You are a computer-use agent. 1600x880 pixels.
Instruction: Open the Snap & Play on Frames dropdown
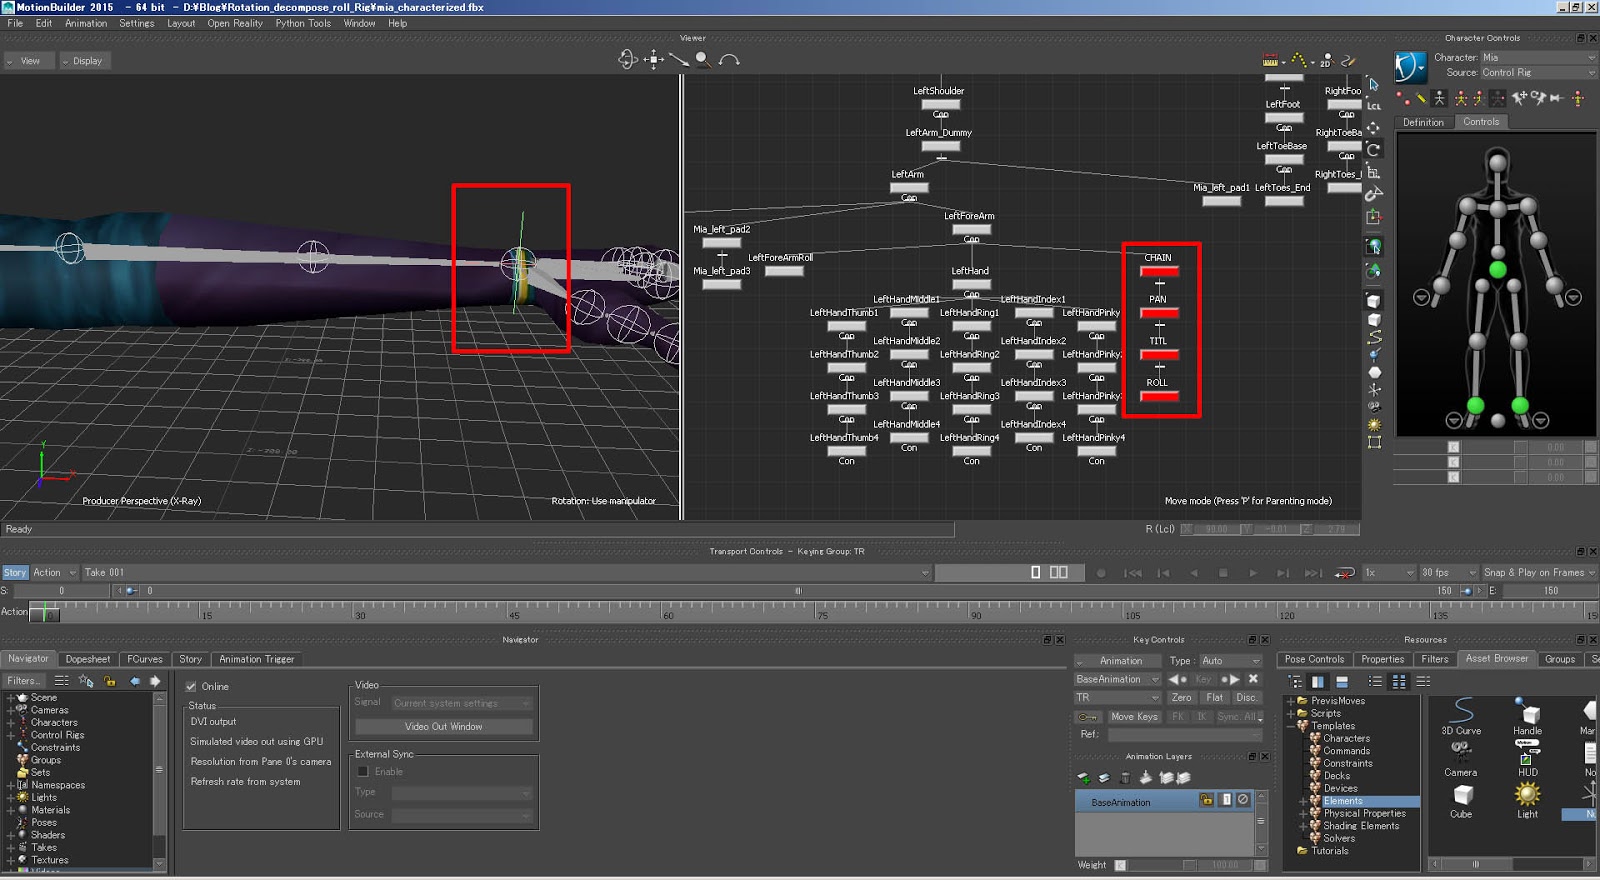pyautogui.click(x=1539, y=573)
